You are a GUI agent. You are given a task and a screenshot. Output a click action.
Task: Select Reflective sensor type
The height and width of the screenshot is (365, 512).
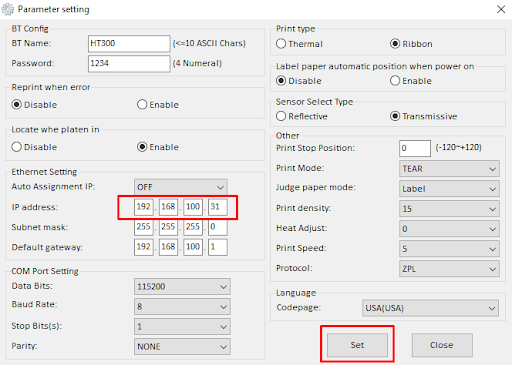[302, 116]
